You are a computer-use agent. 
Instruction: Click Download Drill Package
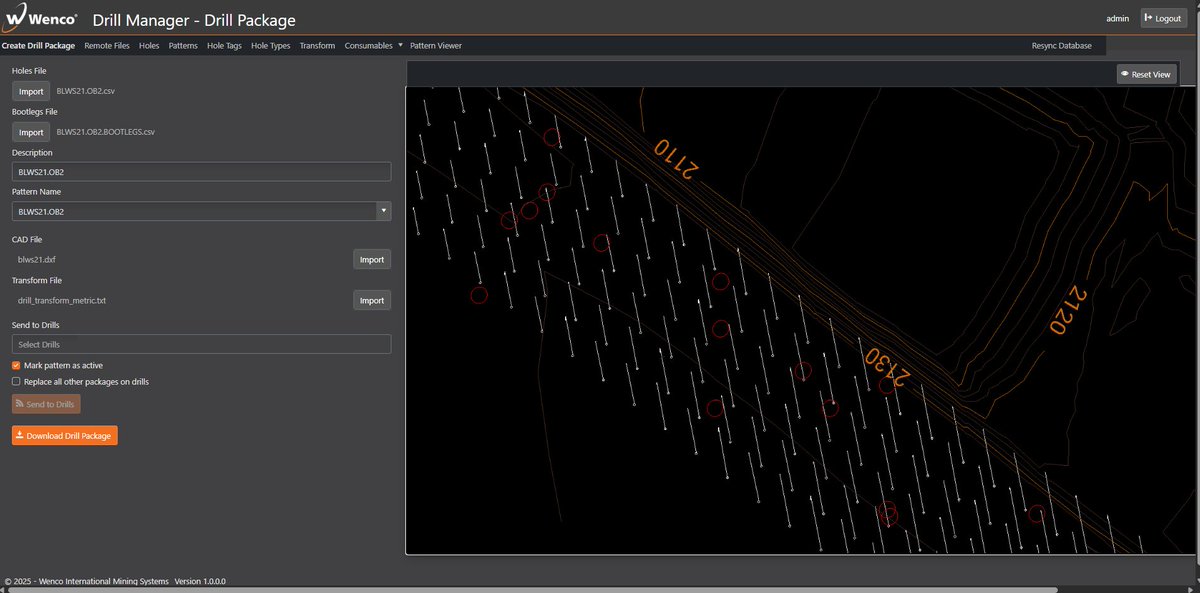coord(65,436)
